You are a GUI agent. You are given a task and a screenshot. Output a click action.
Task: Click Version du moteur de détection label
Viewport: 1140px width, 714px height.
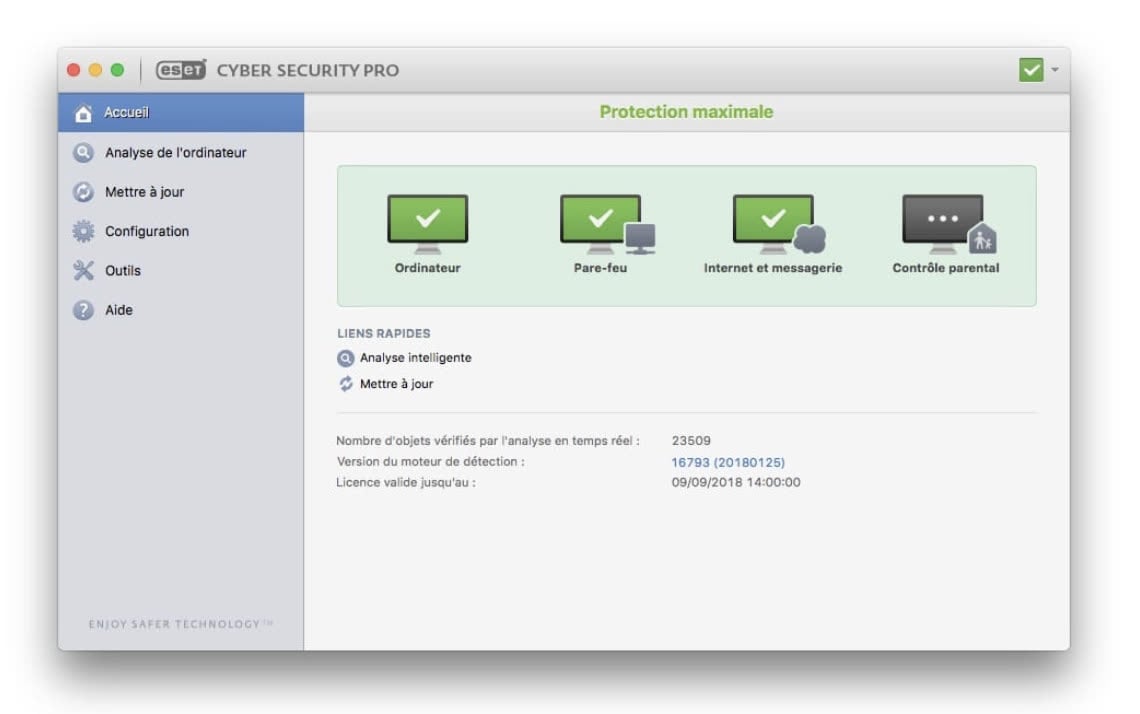430,462
